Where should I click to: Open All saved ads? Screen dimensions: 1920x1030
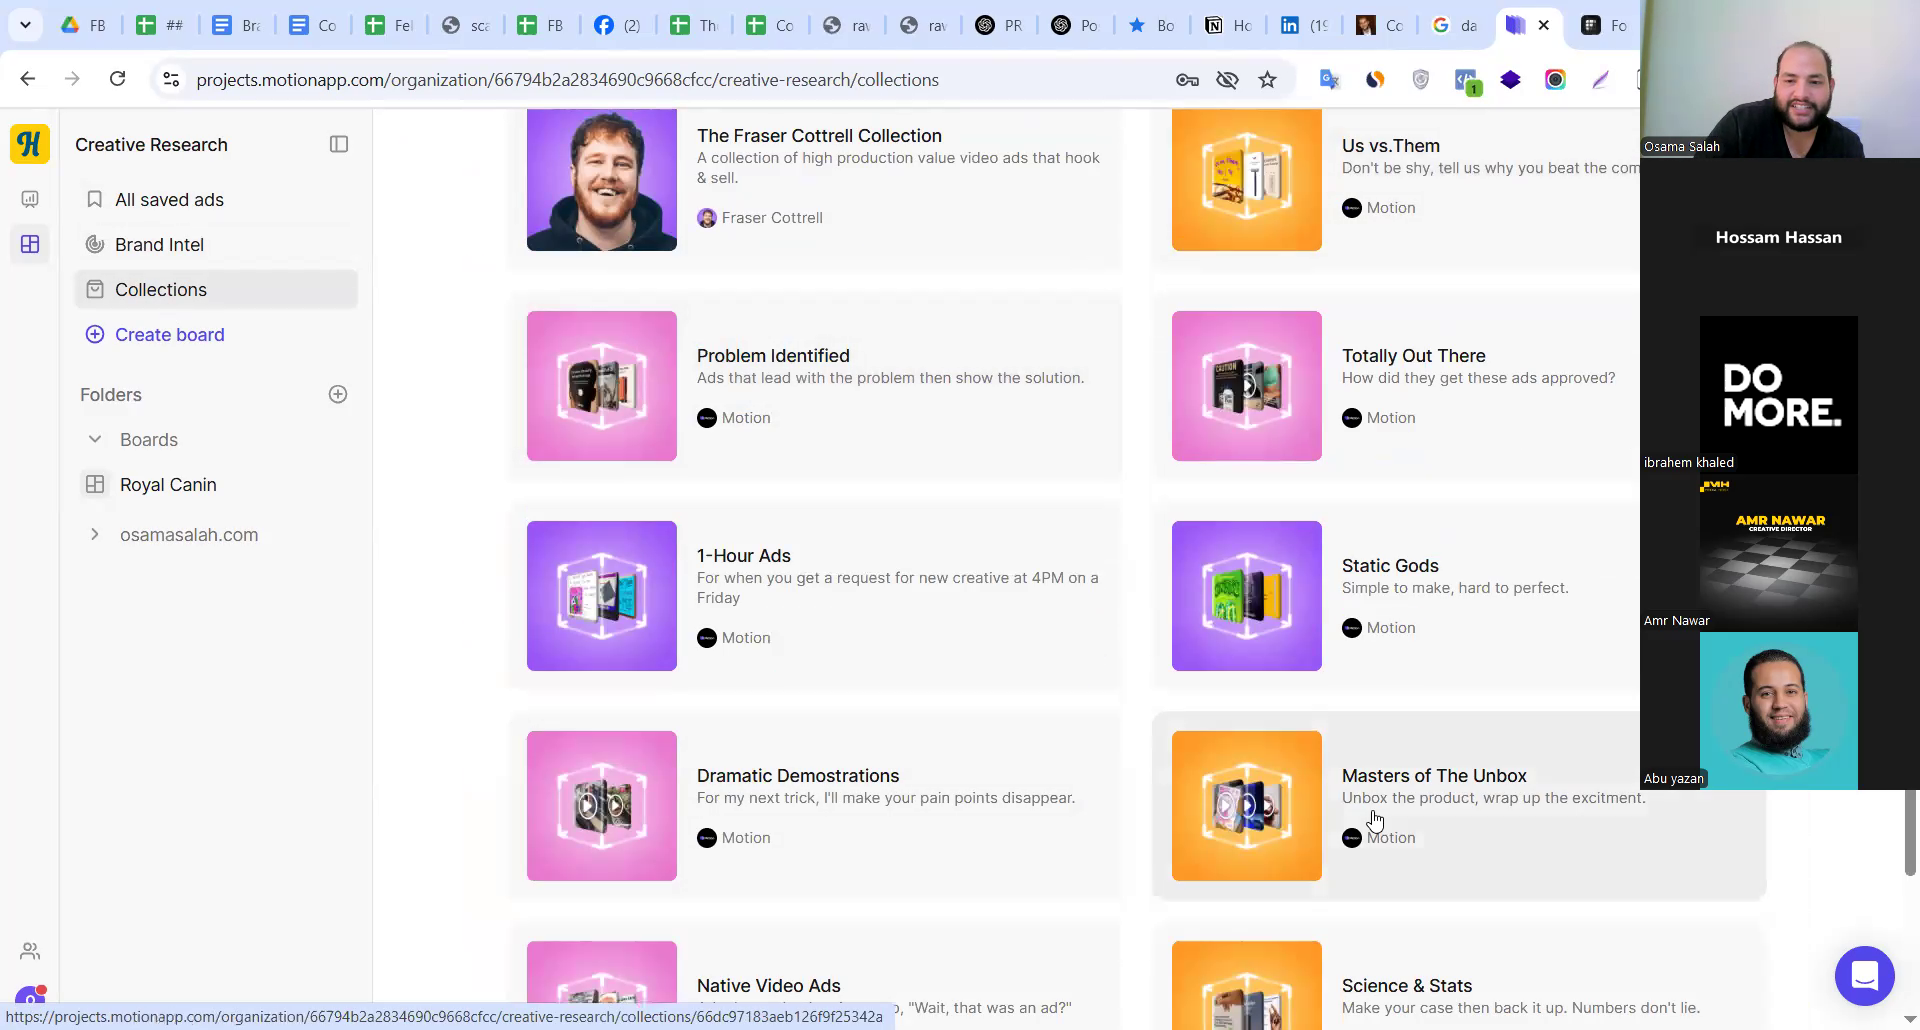tap(216, 199)
